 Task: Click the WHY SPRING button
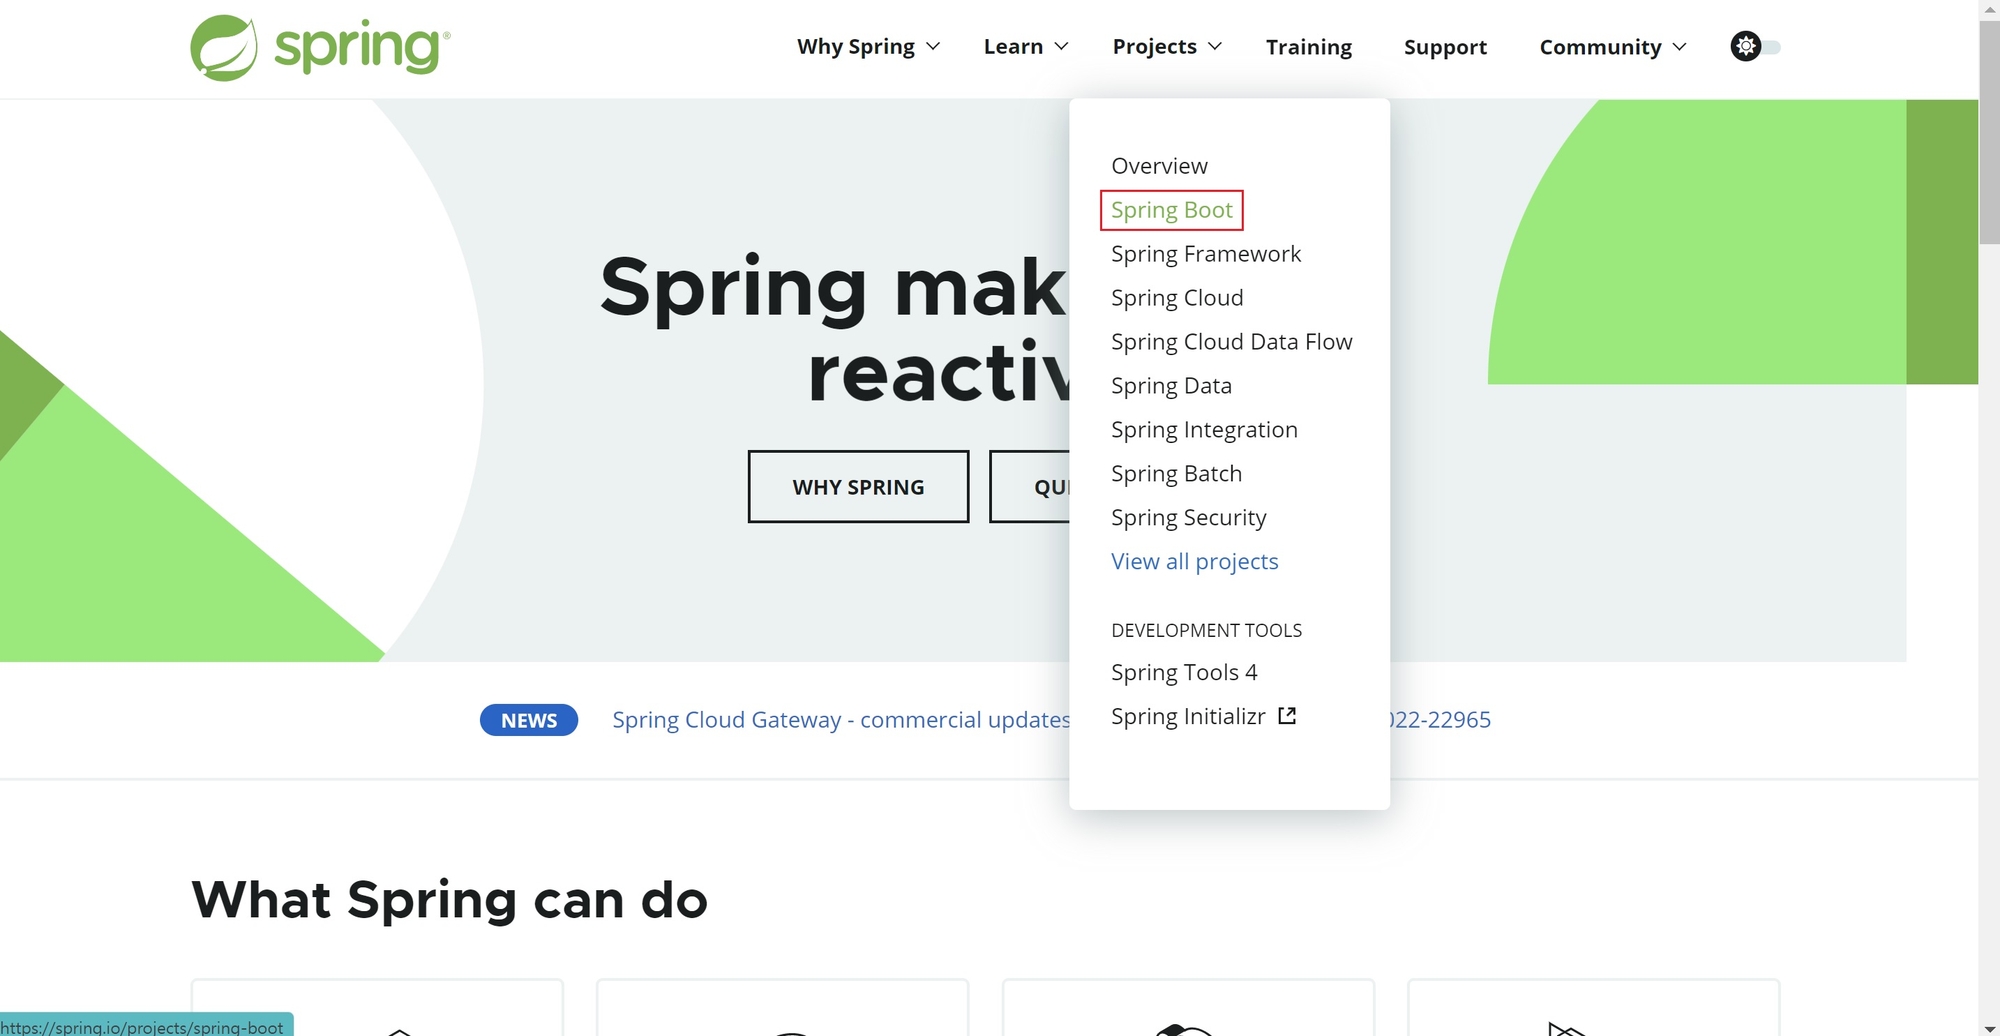pos(858,487)
